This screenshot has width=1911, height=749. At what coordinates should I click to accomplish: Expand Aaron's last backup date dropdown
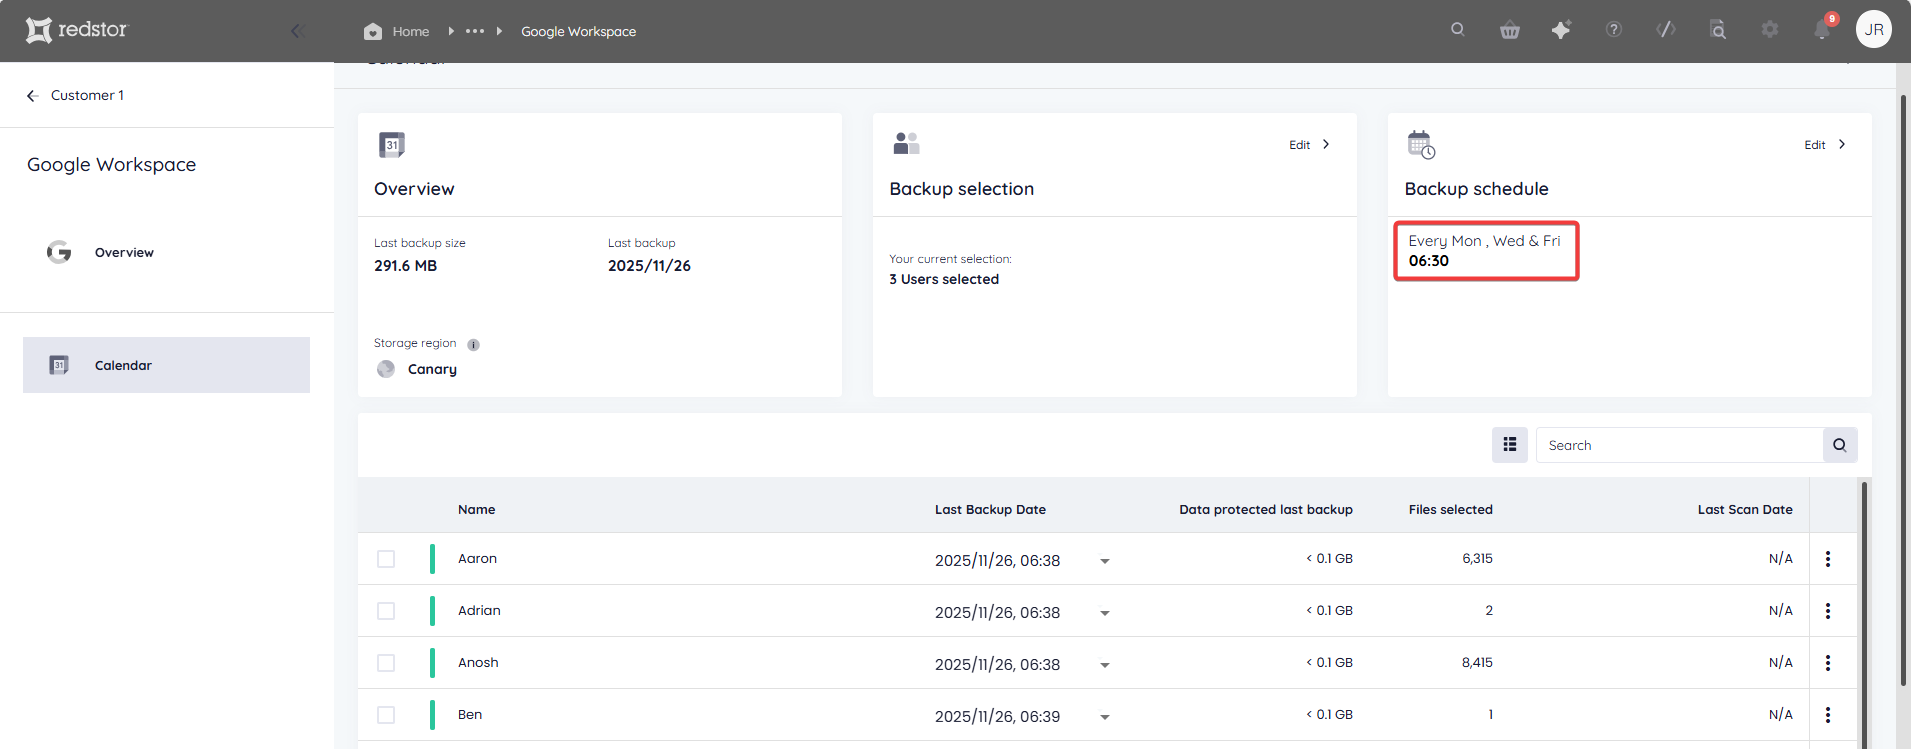[x=1105, y=561]
